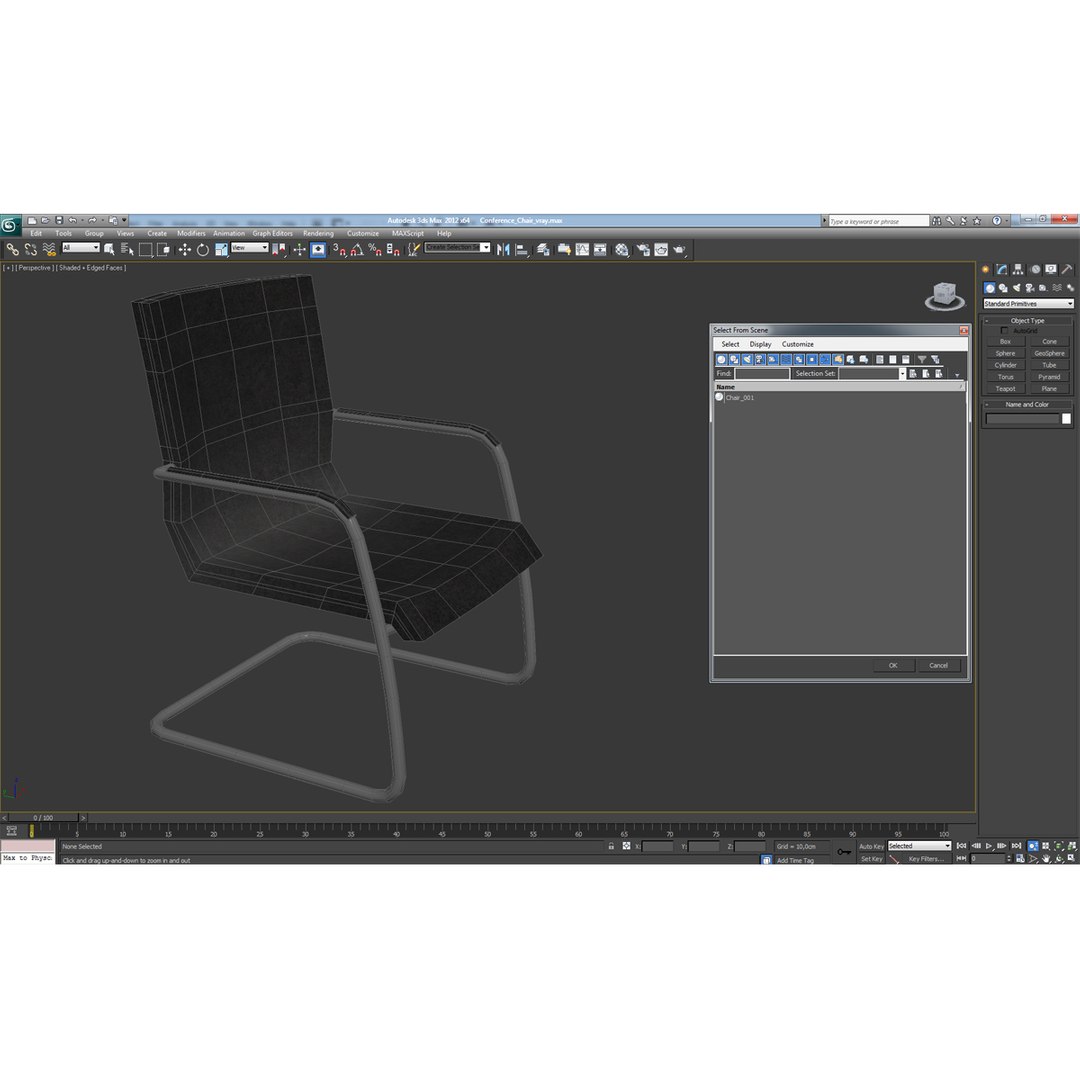Click the Align tool in main toolbar
Screen dimensions: 1080x1080
(522, 249)
